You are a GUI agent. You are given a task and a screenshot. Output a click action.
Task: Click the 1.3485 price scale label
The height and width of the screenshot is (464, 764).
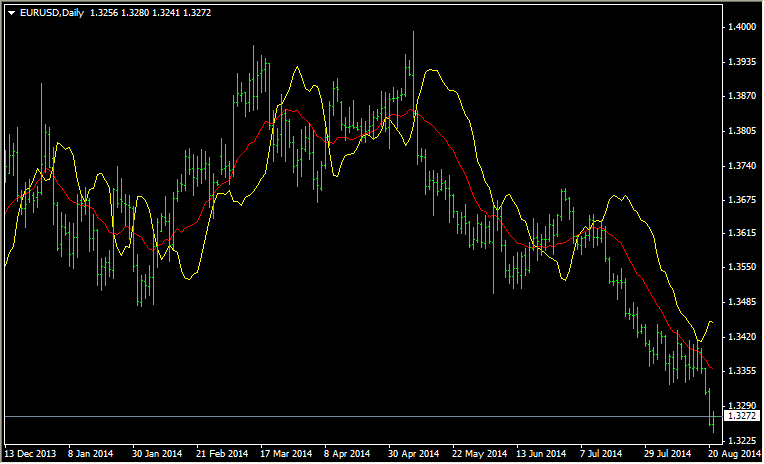click(744, 302)
